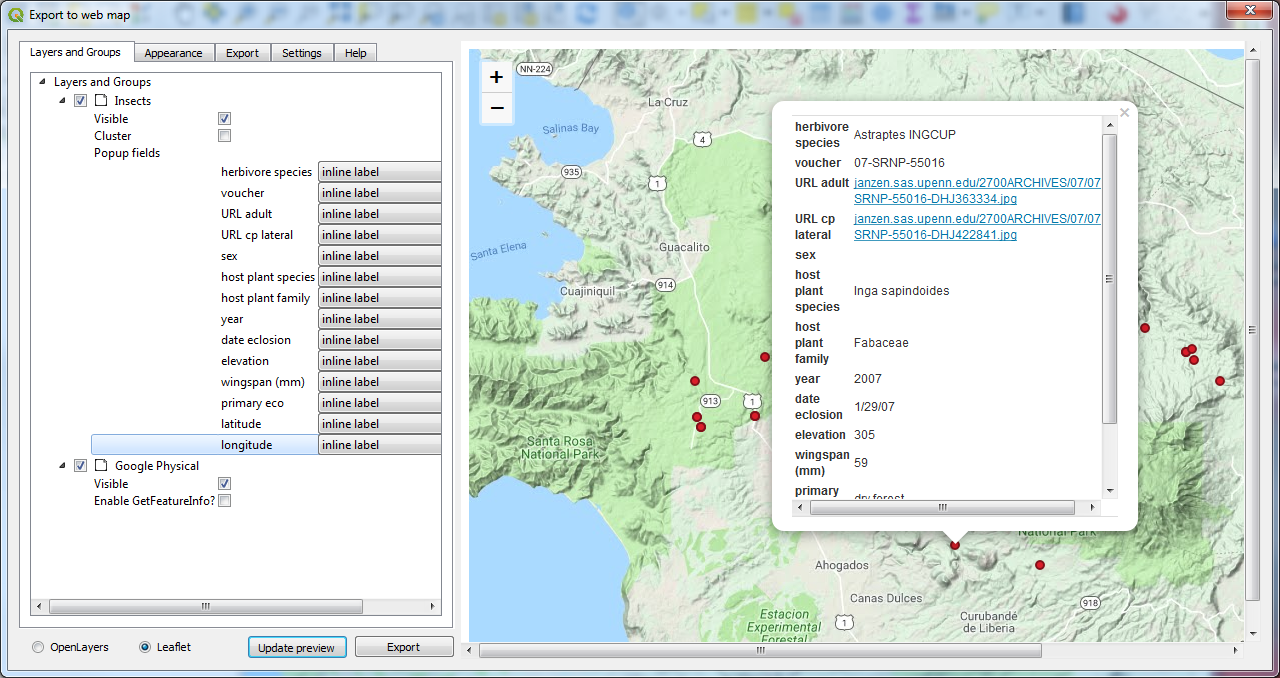Open the longitude label dropdown
This screenshot has height=678, width=1280.
[379, 445]
